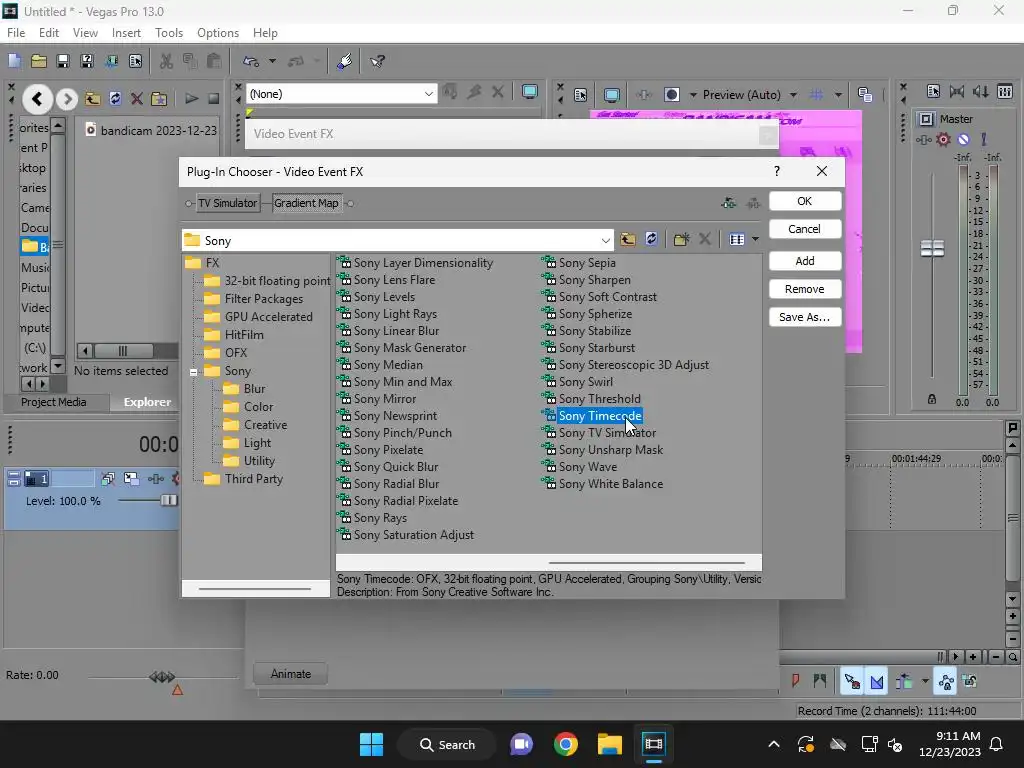1024x768 pixels.
Task: Click the Add button in Plug-In Chooser
Action: click(x=805, y=261)
